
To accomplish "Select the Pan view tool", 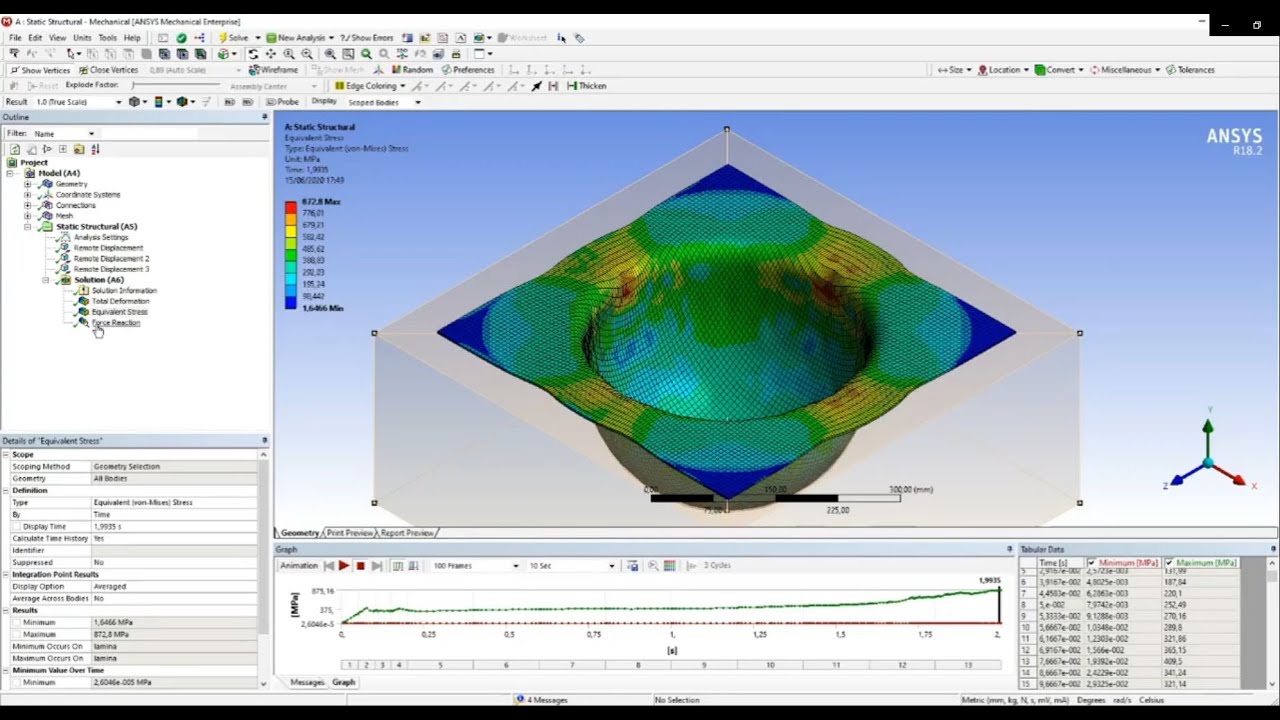I will point(271,54).
